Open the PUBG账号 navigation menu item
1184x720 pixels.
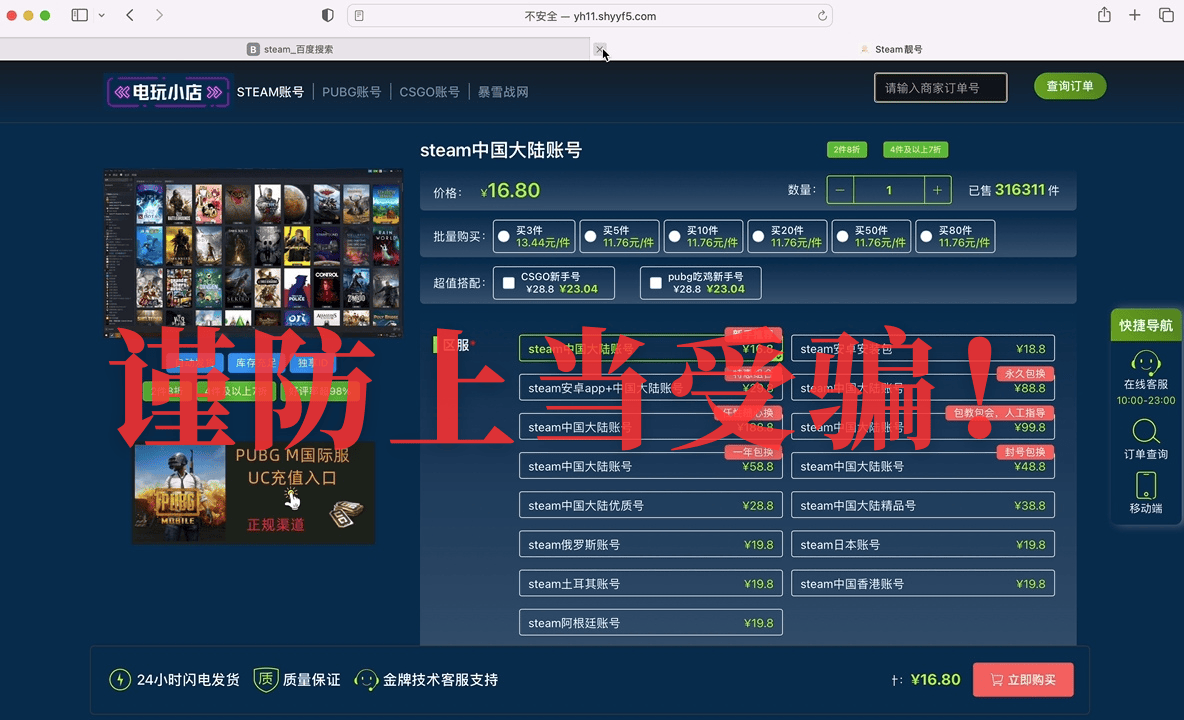pos(351,91)
